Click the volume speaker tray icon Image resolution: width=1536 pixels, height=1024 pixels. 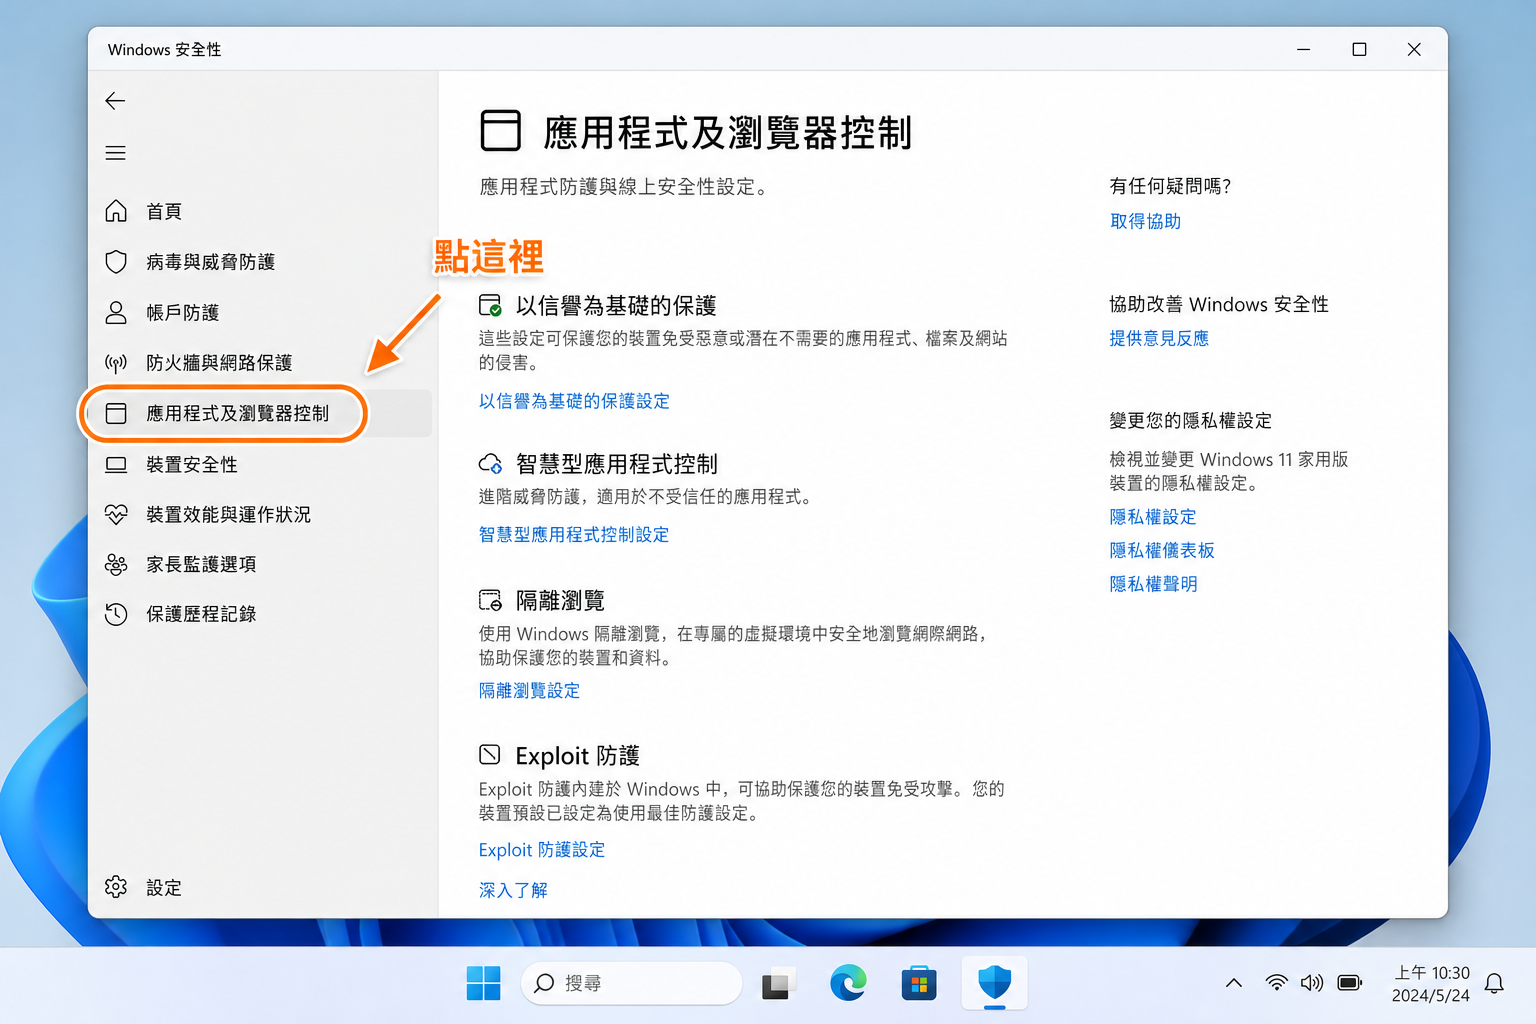[x=1312, y=983]
